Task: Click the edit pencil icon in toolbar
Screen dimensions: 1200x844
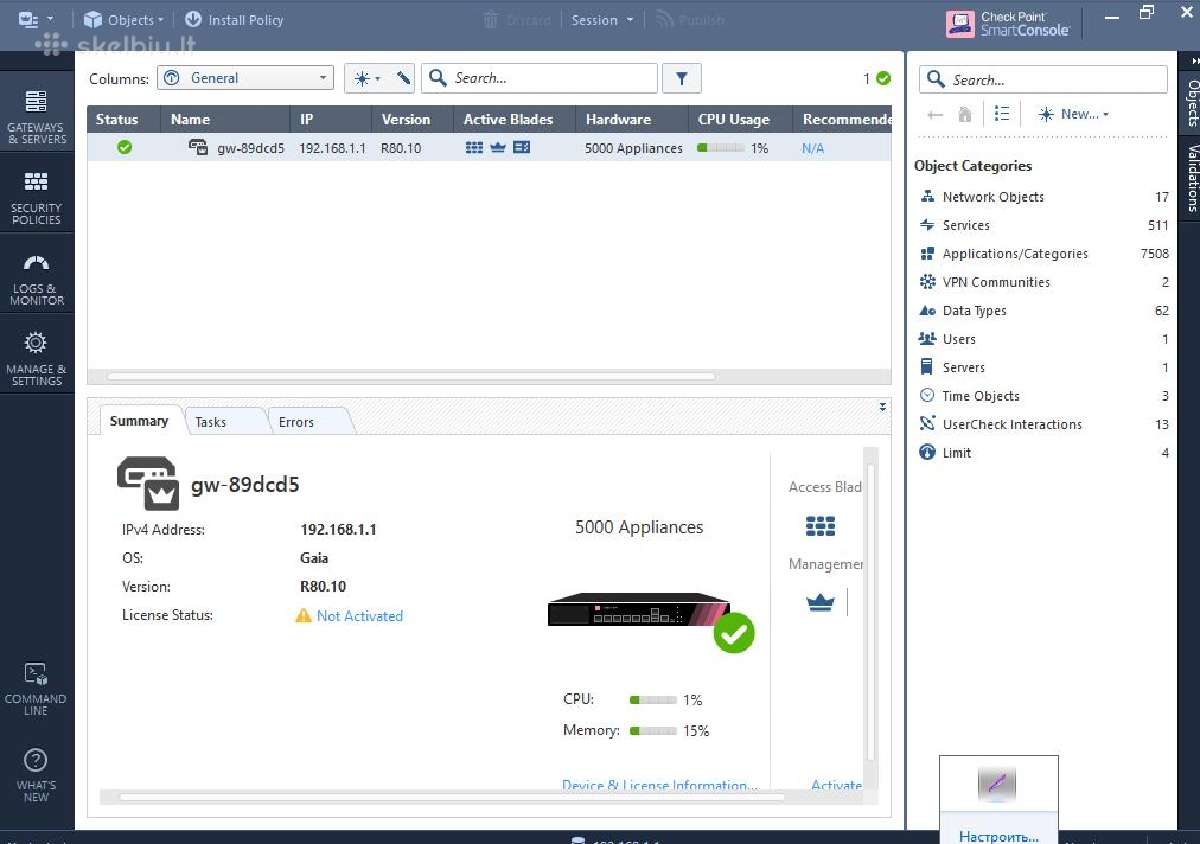Action: point(403,78)
